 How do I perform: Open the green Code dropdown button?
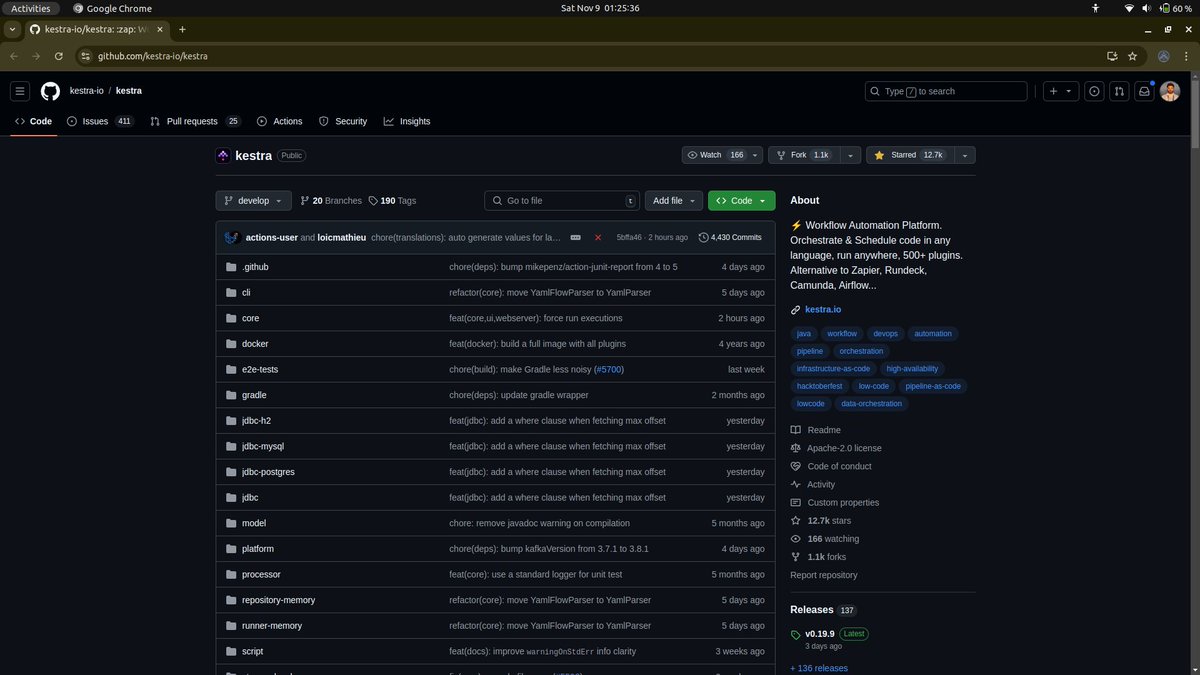[x=741, y=201]
